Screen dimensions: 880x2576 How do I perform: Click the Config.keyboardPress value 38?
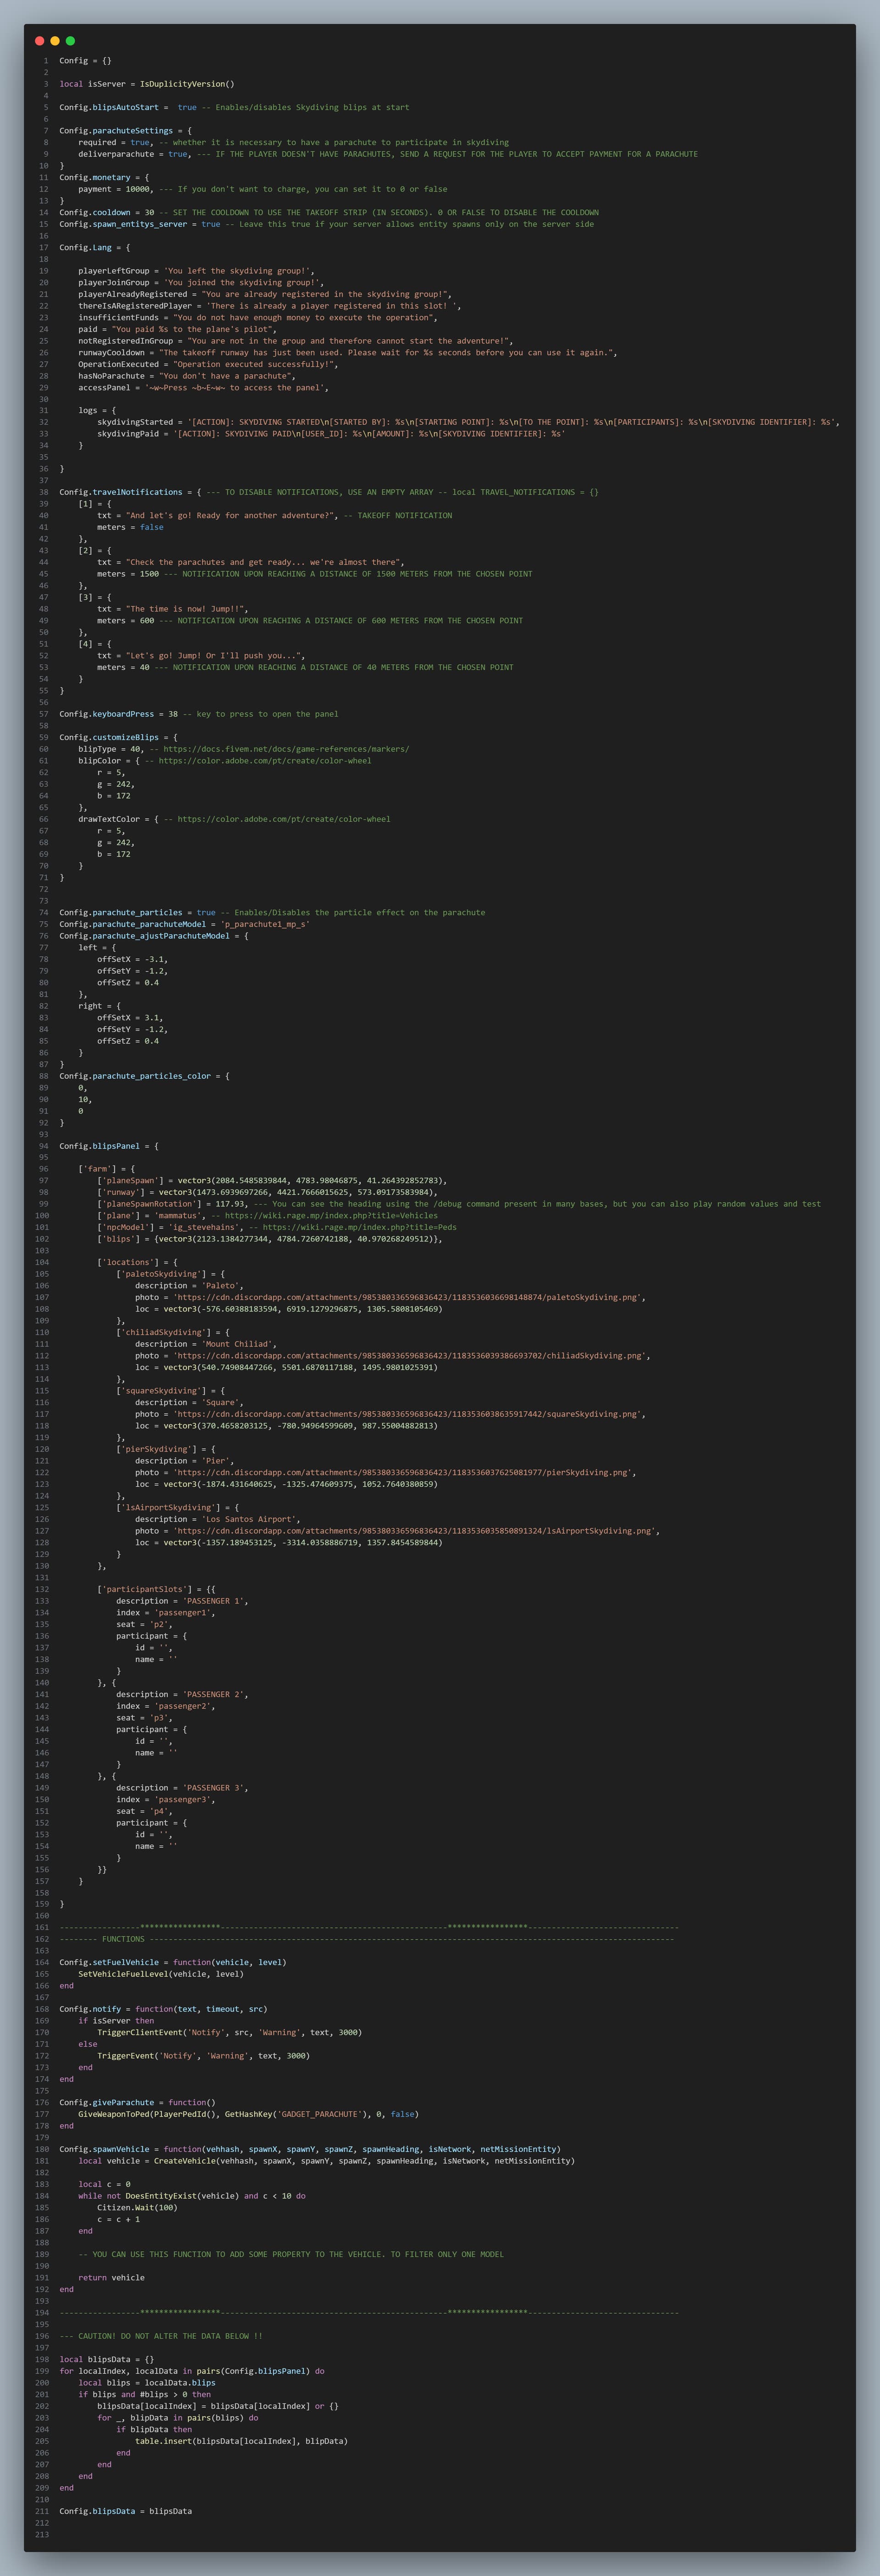click(x=173, y=714)
